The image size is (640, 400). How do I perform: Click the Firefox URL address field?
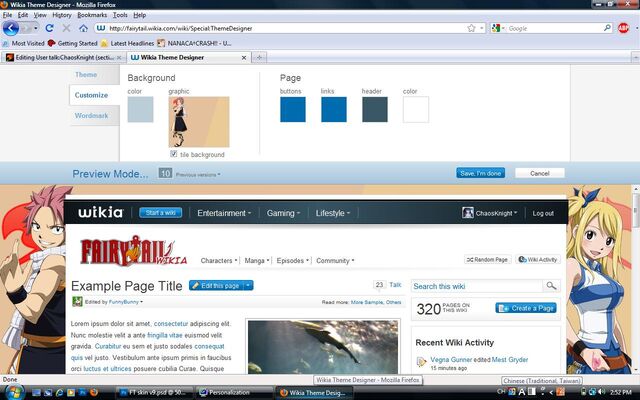point(286,28)
